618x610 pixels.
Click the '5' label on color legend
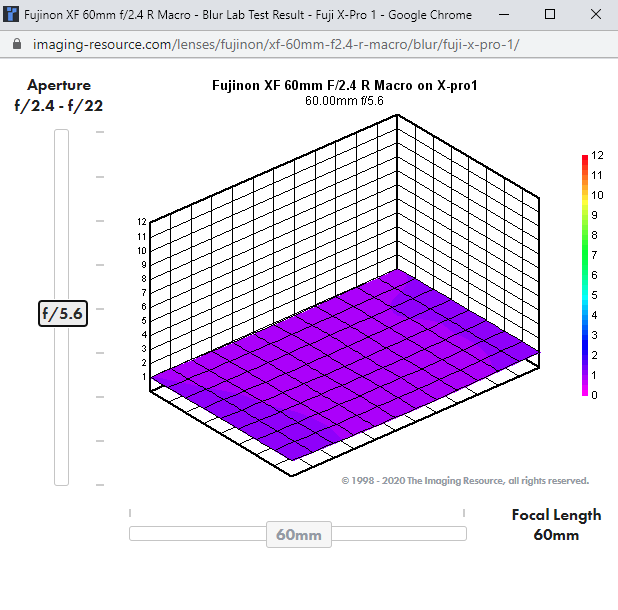click(x=594, y=295)
